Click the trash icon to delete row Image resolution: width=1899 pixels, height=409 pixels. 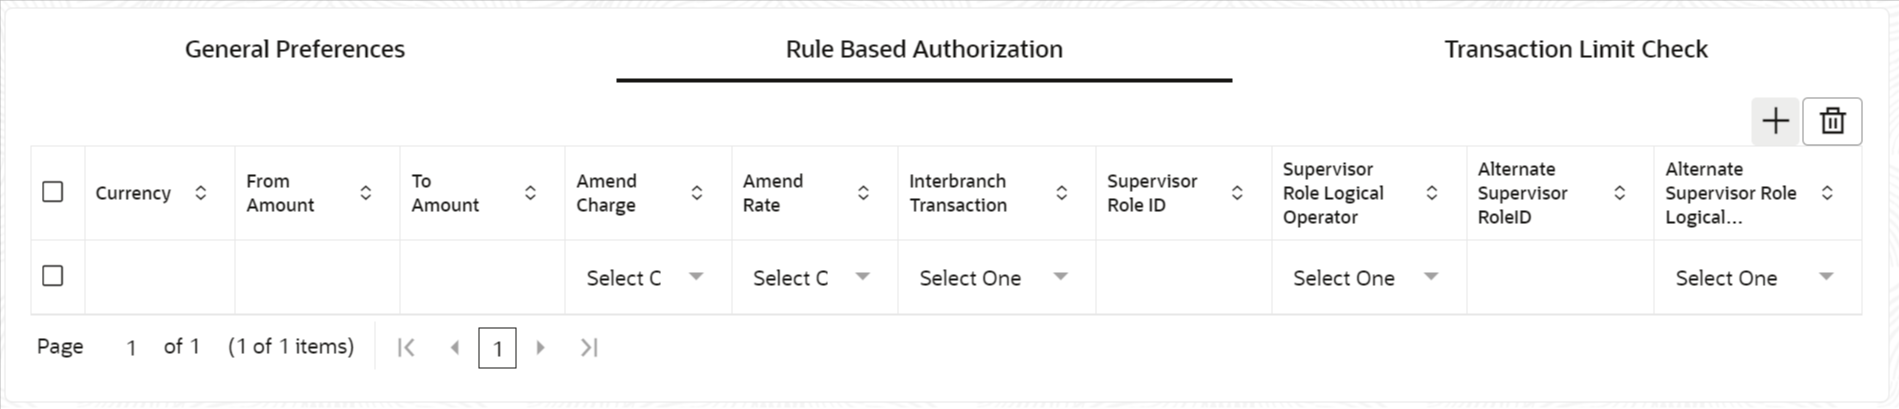tap(1832, 122)
